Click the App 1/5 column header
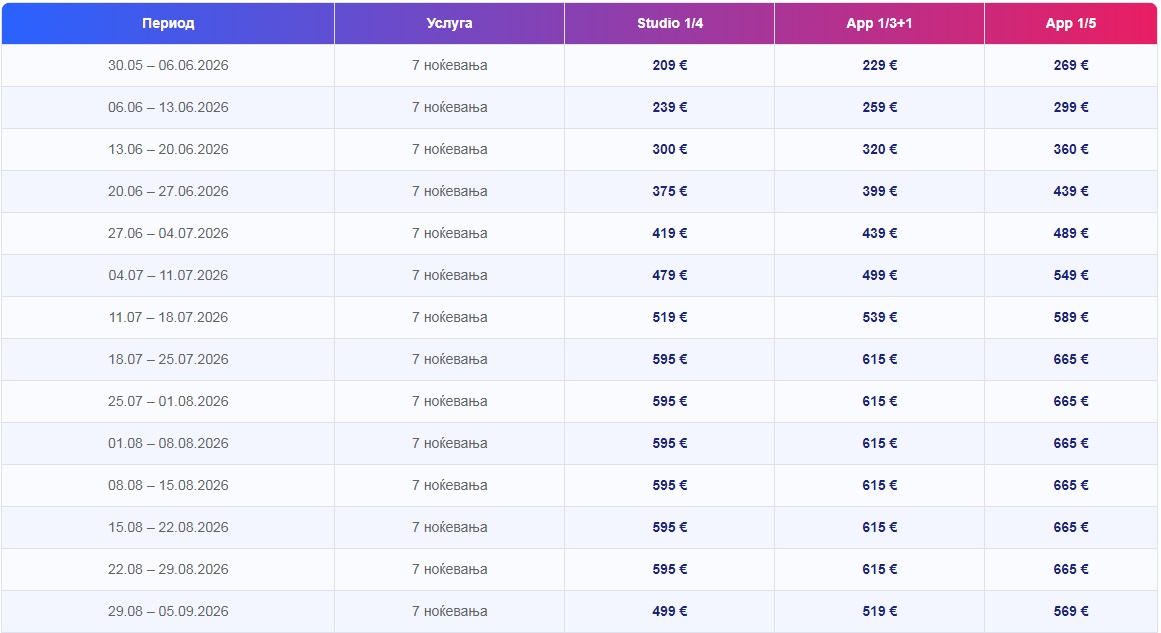Viewport: 1161px width, 633px height. [x=1070, y=23]
